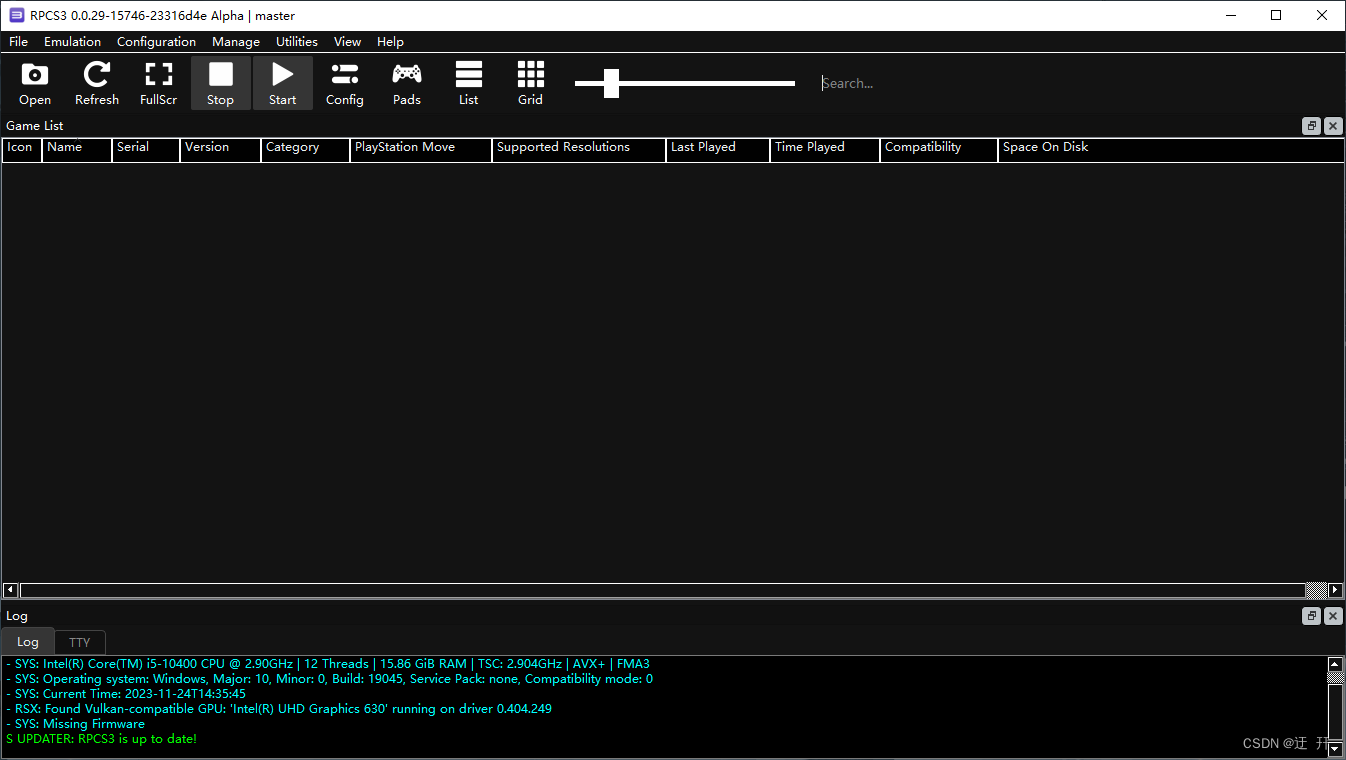Sort by the Version column header
The image size is (1346, 760).
click(x=220, y=148)
